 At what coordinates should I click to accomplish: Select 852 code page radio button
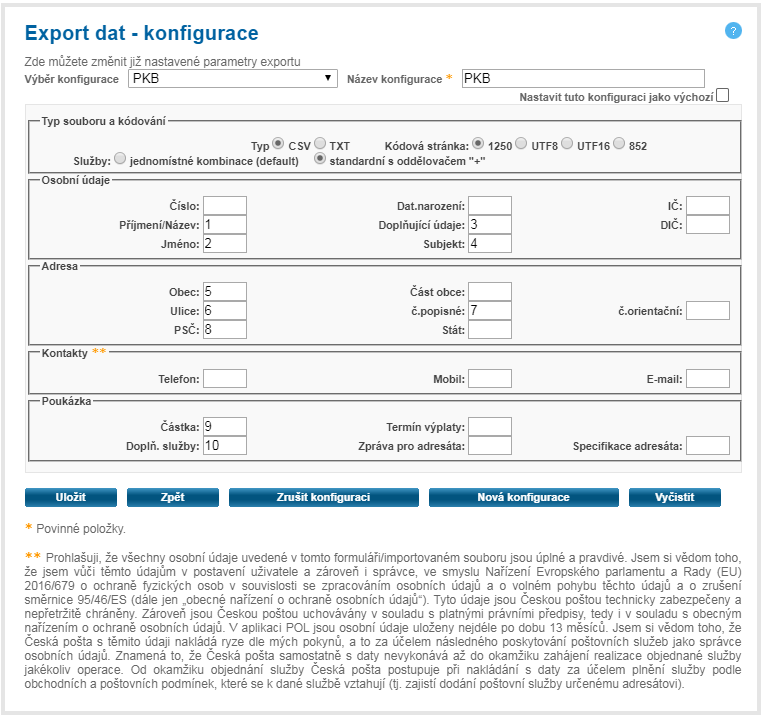pyautogui.click(x=619, y=144)
